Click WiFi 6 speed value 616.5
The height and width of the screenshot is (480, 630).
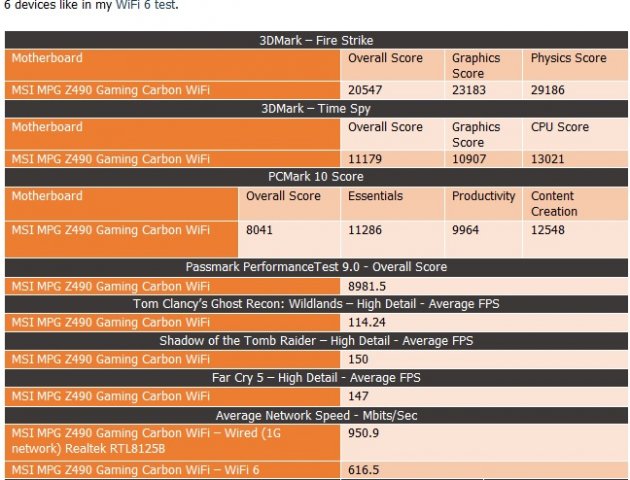(363, 470)
